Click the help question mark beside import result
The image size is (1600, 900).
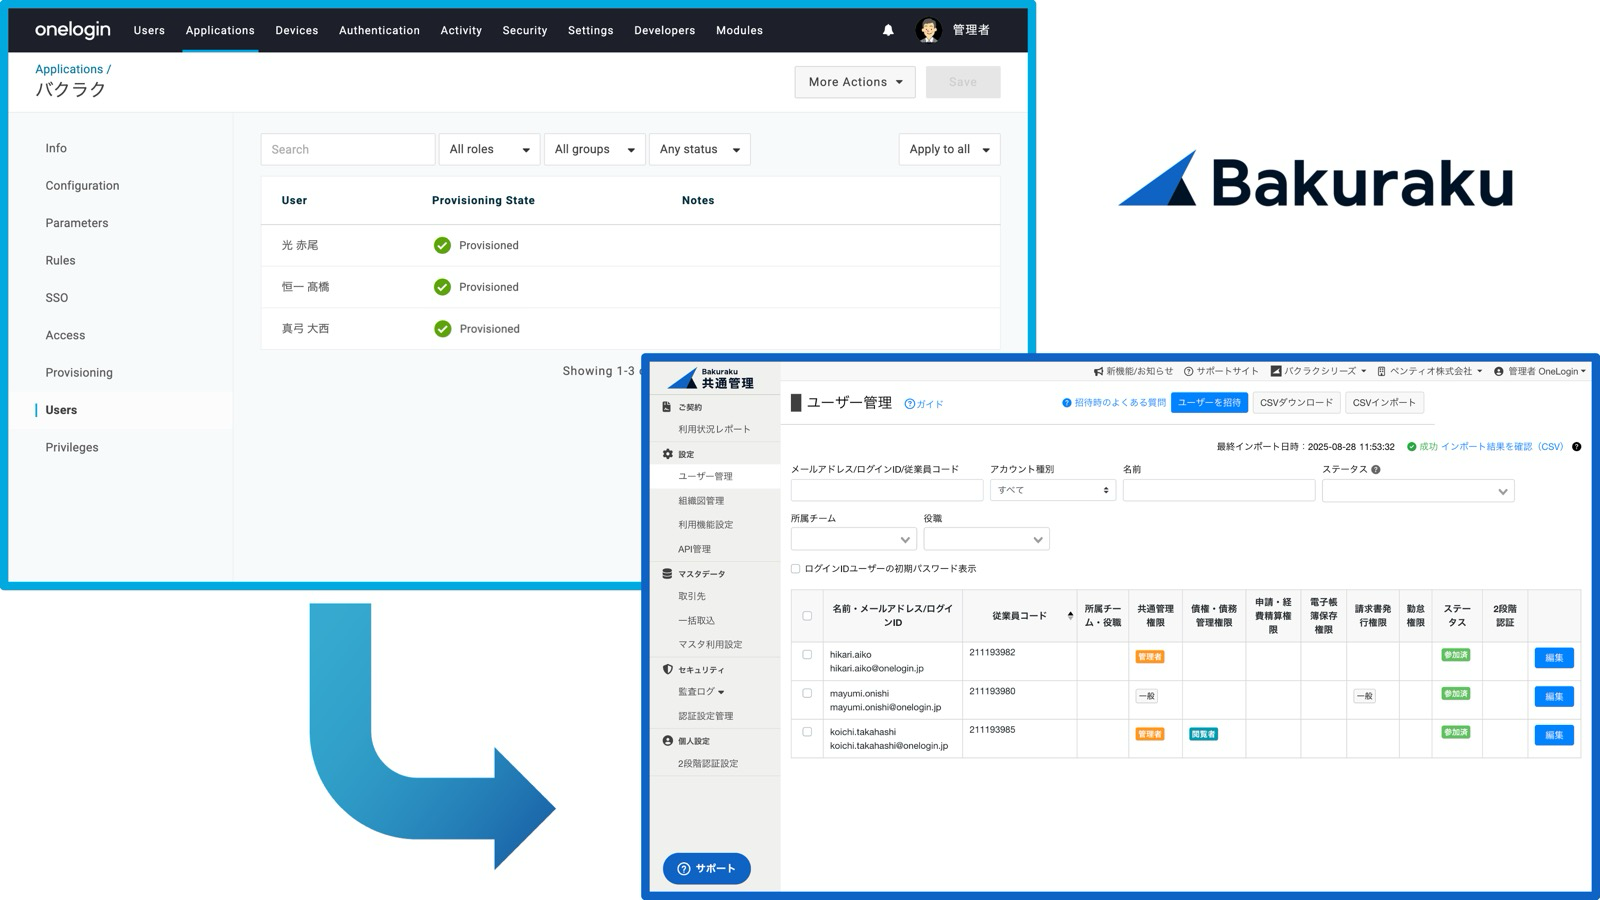(1576, 447)
